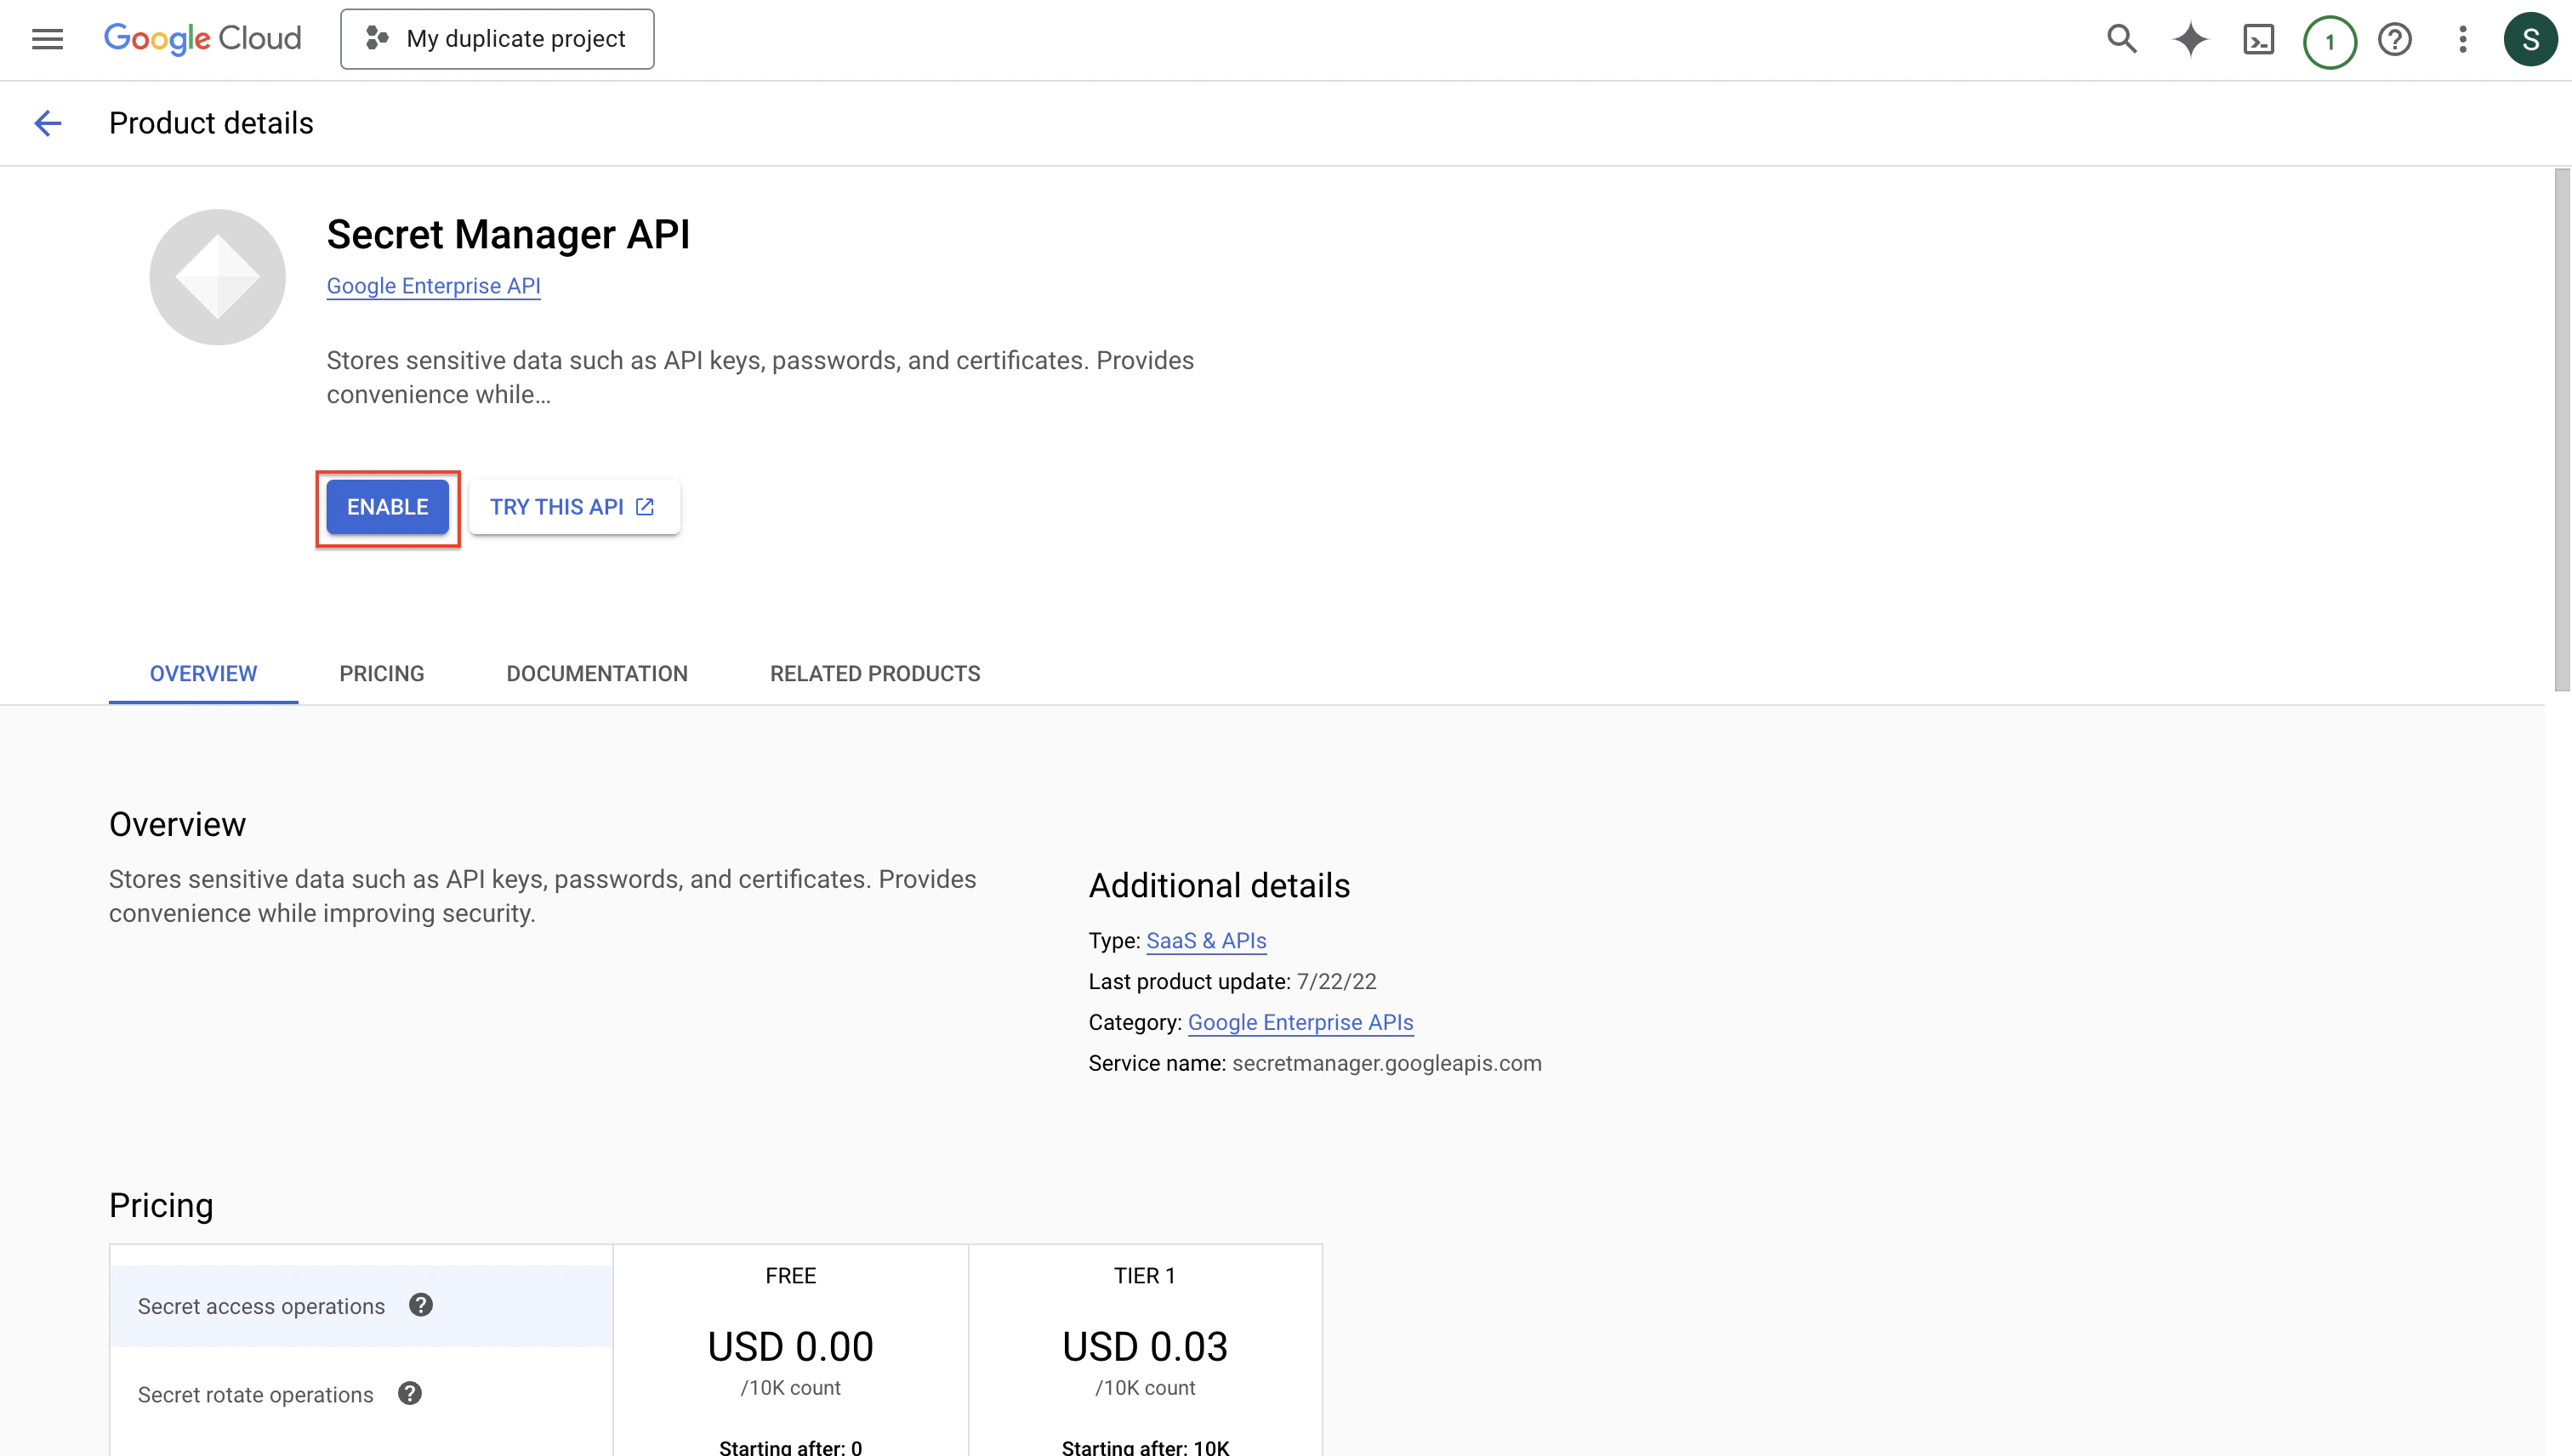This screenshot has height=1456, width=2572.
Task: Select the Secret rotate operations pricing row
Action: [361, 1394]
